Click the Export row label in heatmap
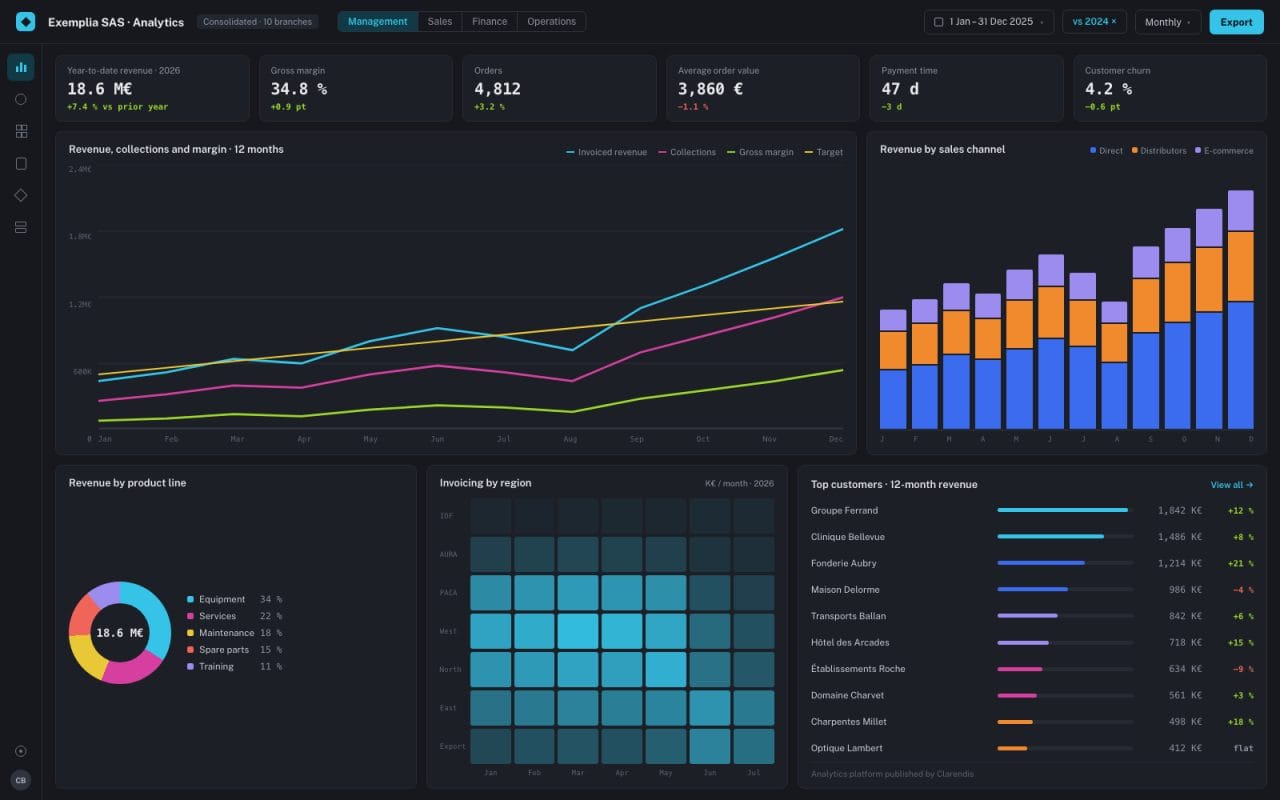1280x800 pixels. (x=453, y=746)
